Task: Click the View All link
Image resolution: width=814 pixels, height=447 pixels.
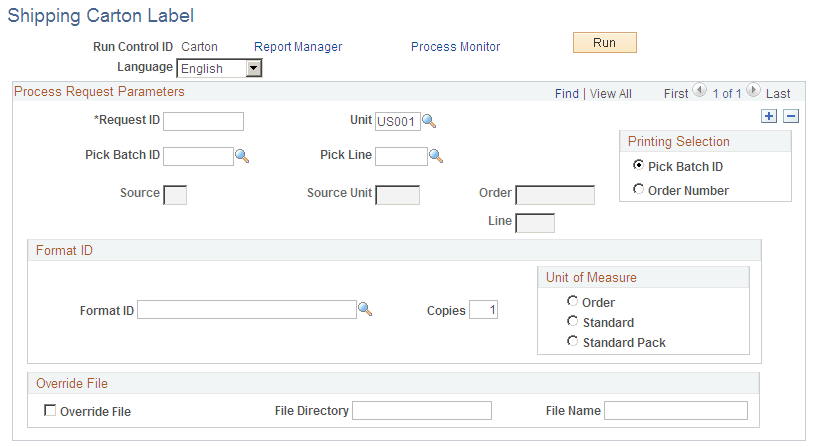Action: coord(611,93)
